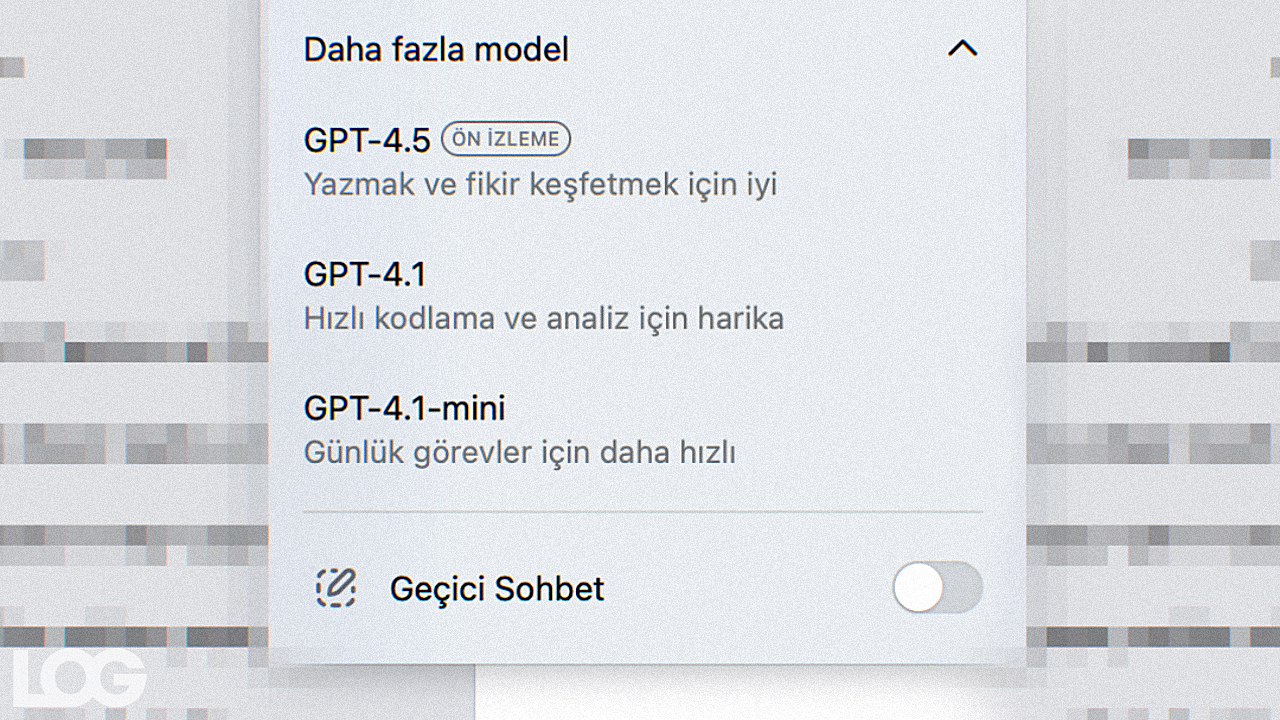The width and height of the screenshot is (1280, 720).
Task: Select the GPT-4.1 model title
Action: click(x=365, y=274)
